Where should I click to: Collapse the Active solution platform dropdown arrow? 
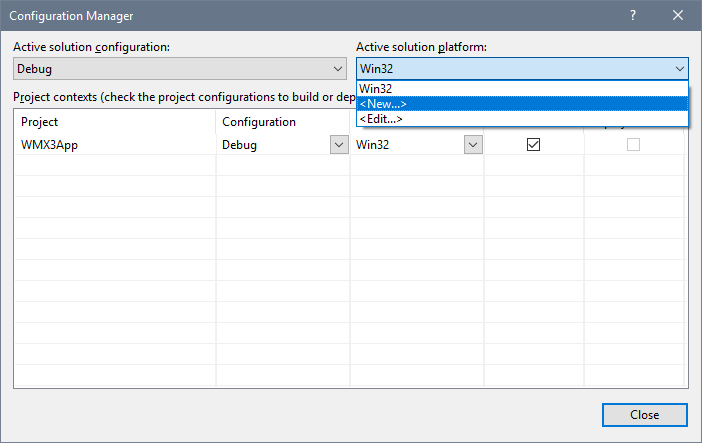click(x=679, y=69)
